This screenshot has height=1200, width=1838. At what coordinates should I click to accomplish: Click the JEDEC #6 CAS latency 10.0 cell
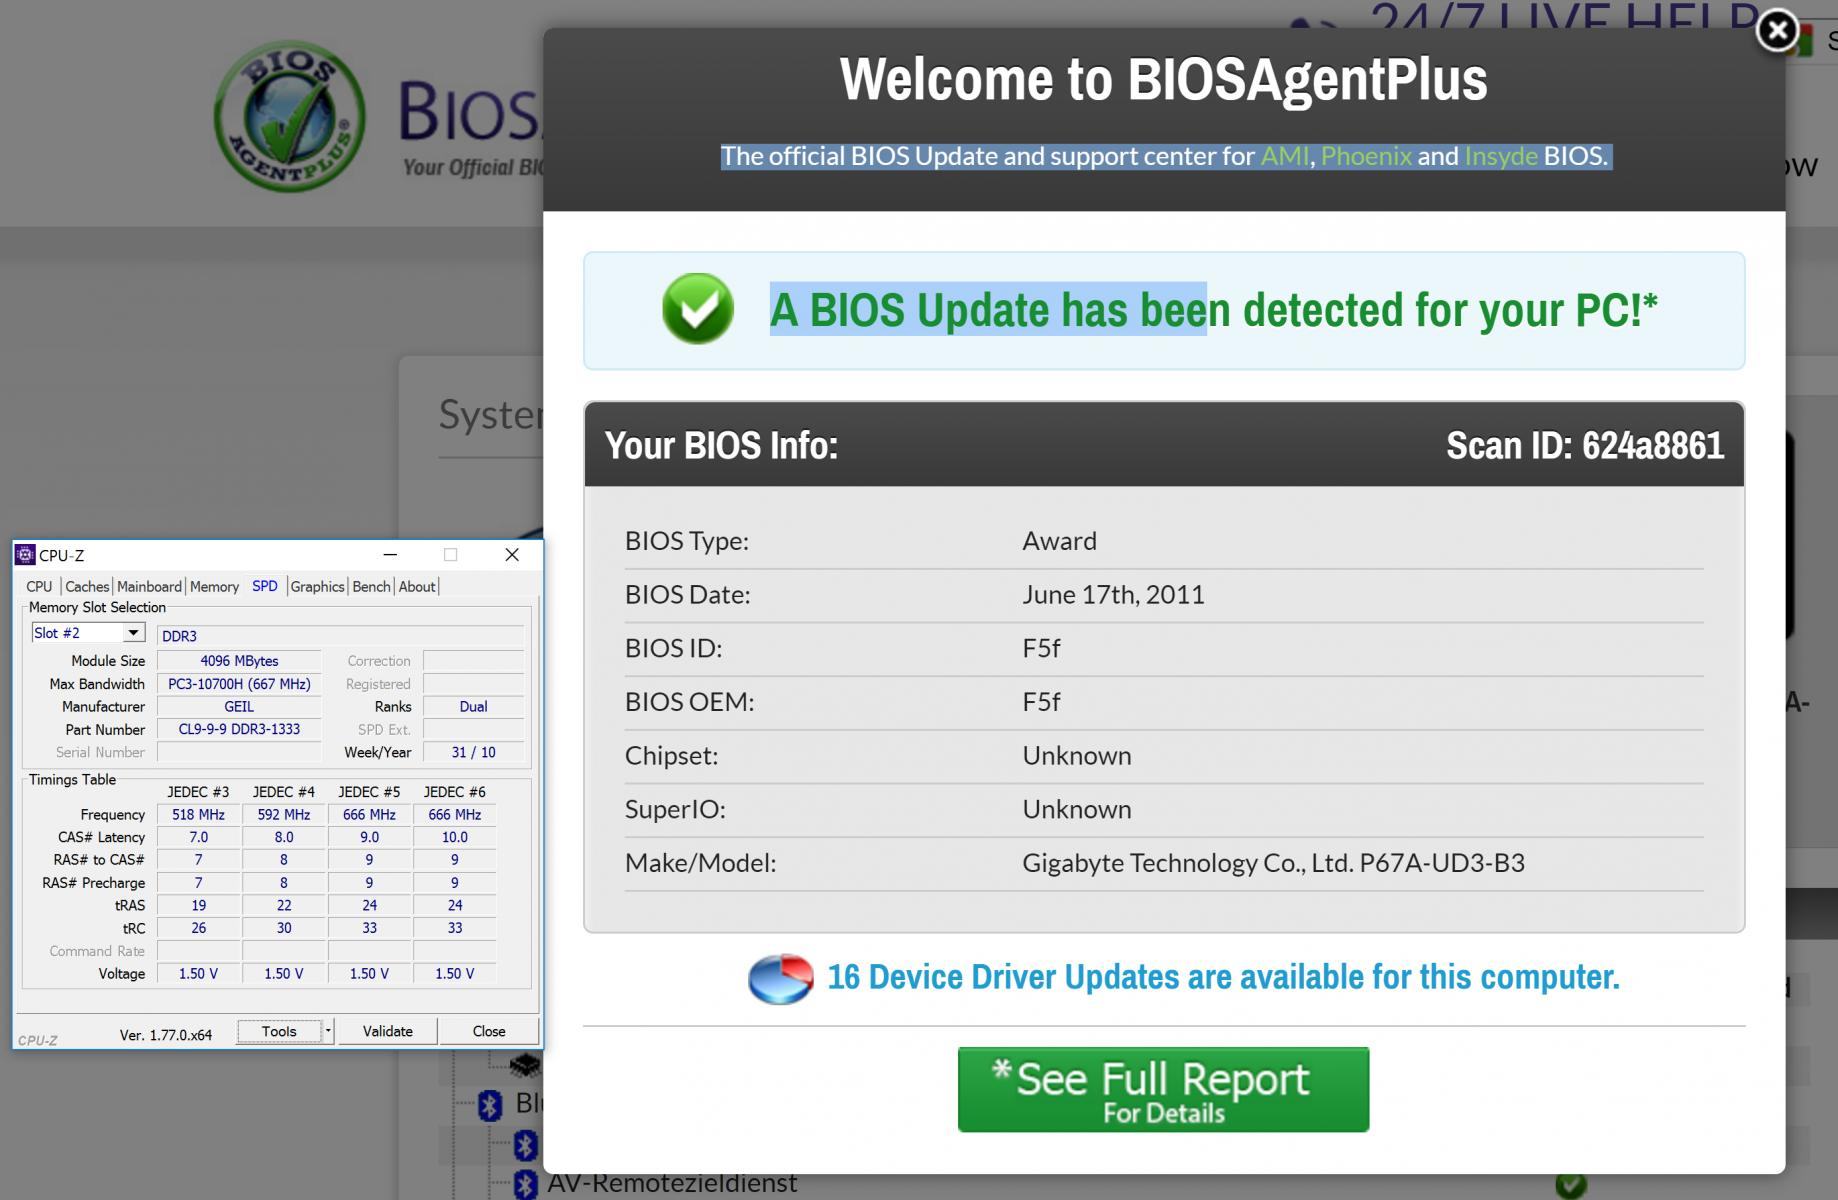click(x=455, y=838)
